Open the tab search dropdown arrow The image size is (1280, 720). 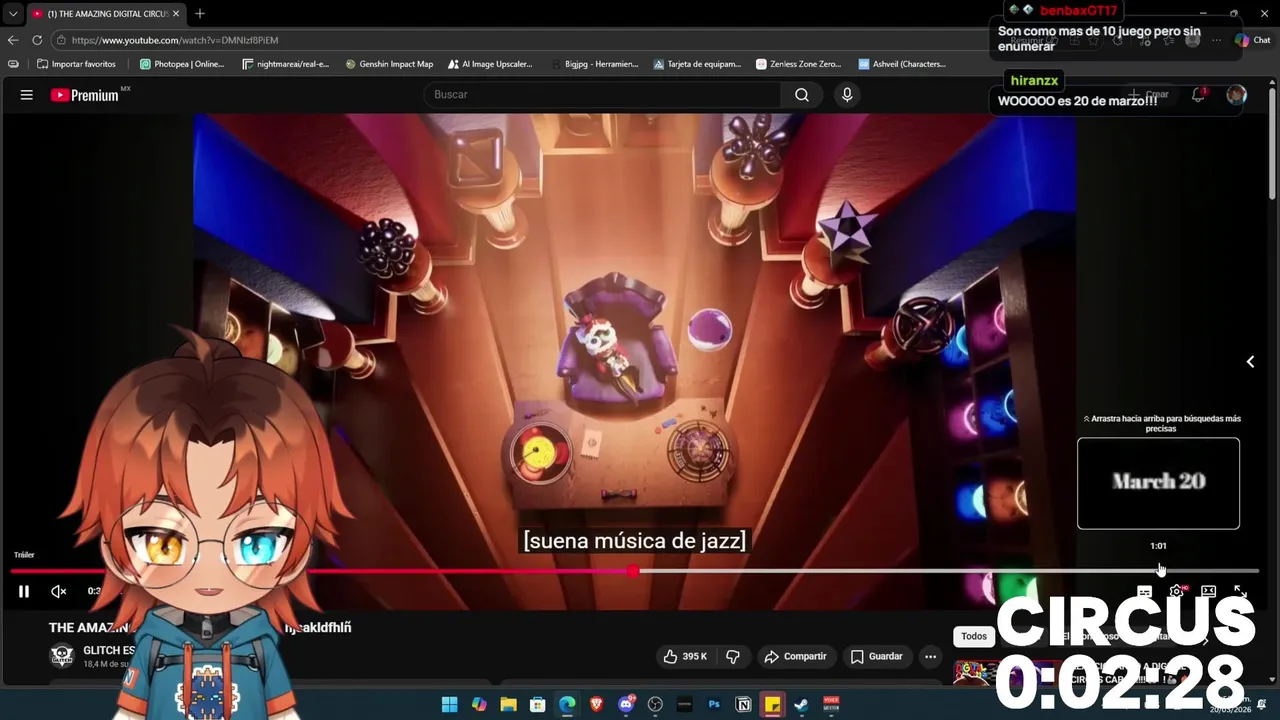click(13, 13)
